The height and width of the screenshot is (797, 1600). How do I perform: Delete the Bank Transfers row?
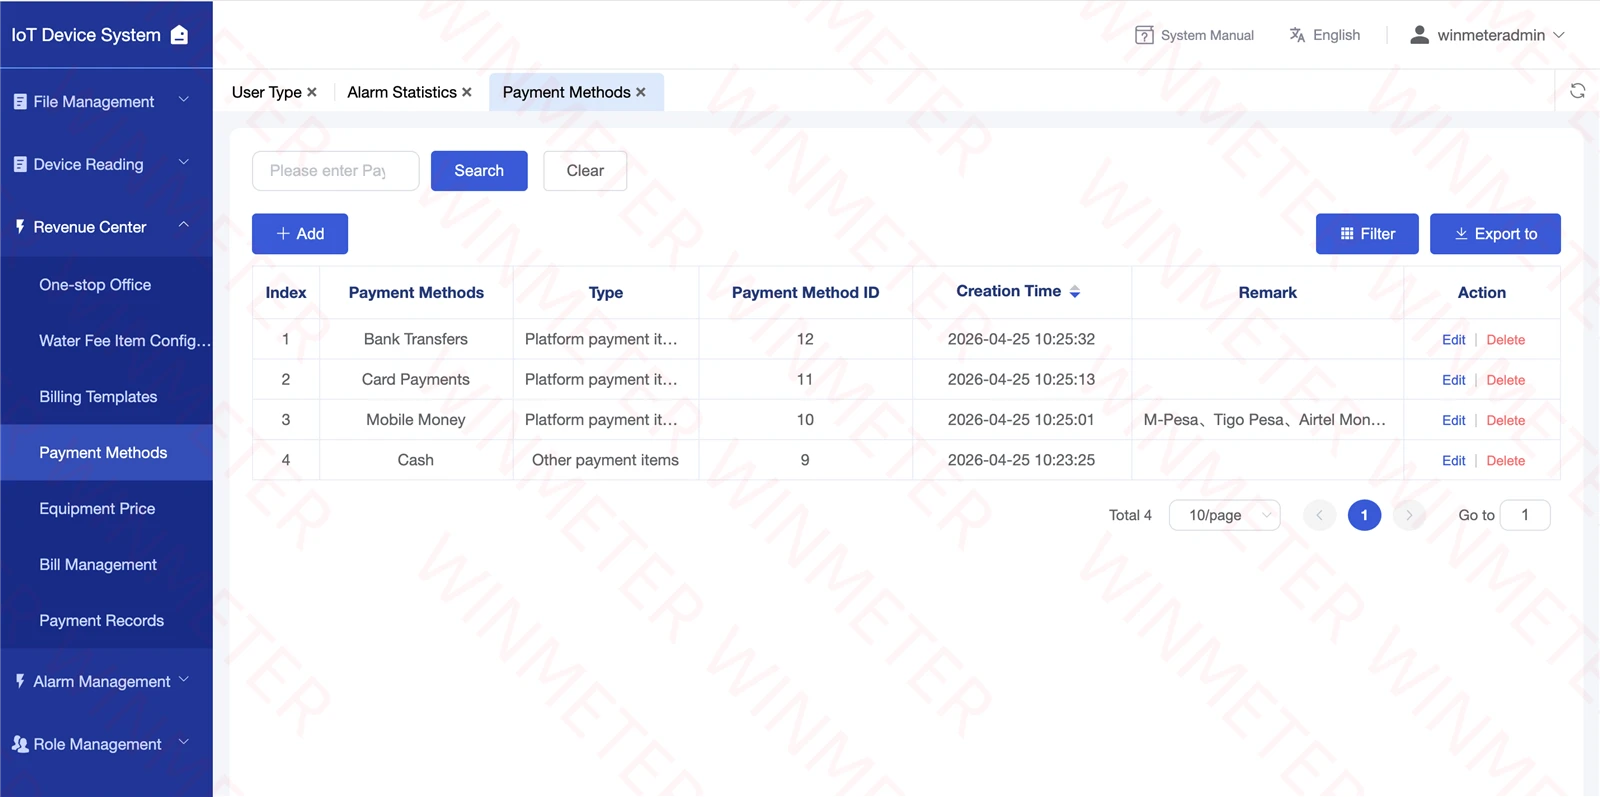point(1505,340)
